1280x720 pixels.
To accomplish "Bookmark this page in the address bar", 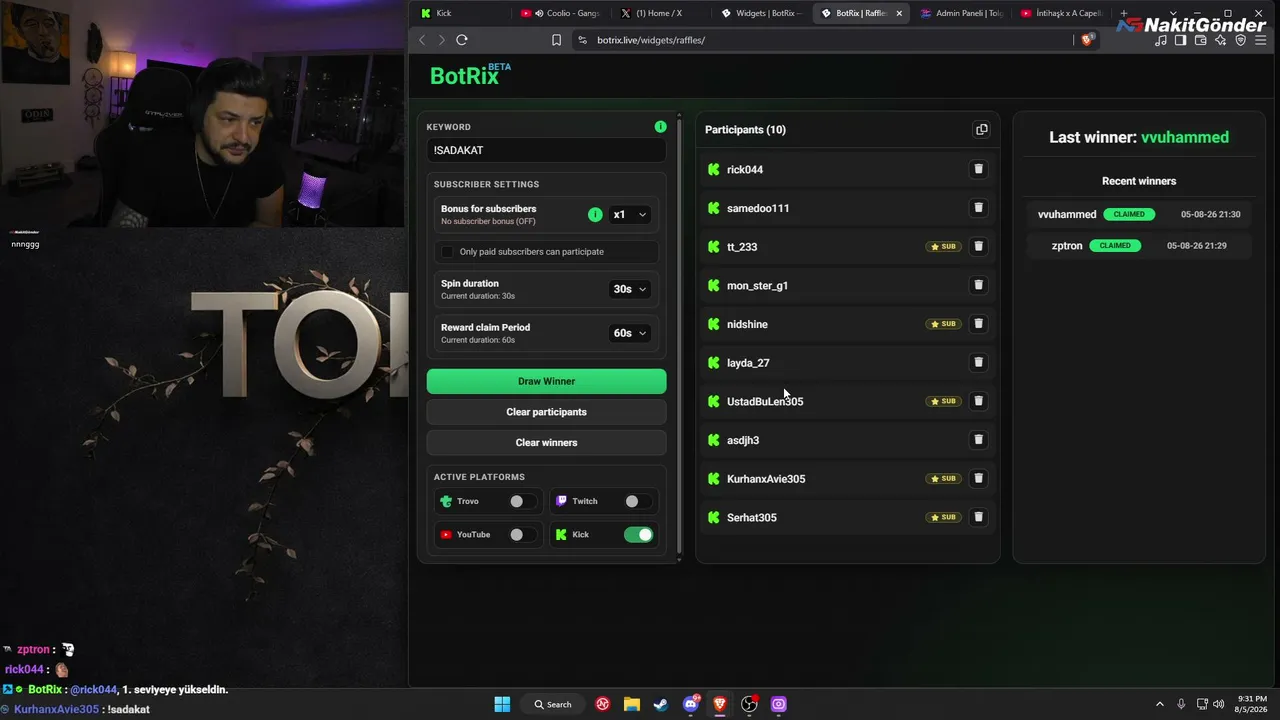I will (556, 40).
